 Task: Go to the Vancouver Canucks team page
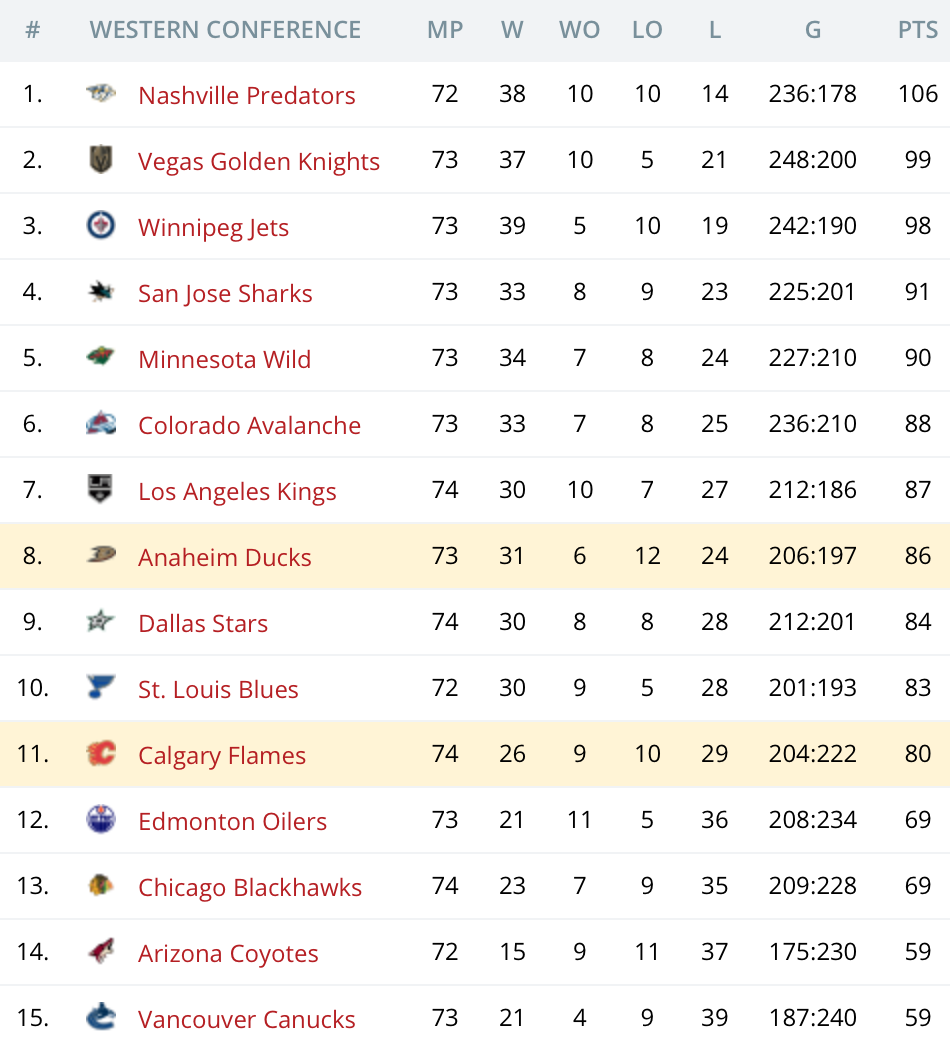(x=246, y=1019)
